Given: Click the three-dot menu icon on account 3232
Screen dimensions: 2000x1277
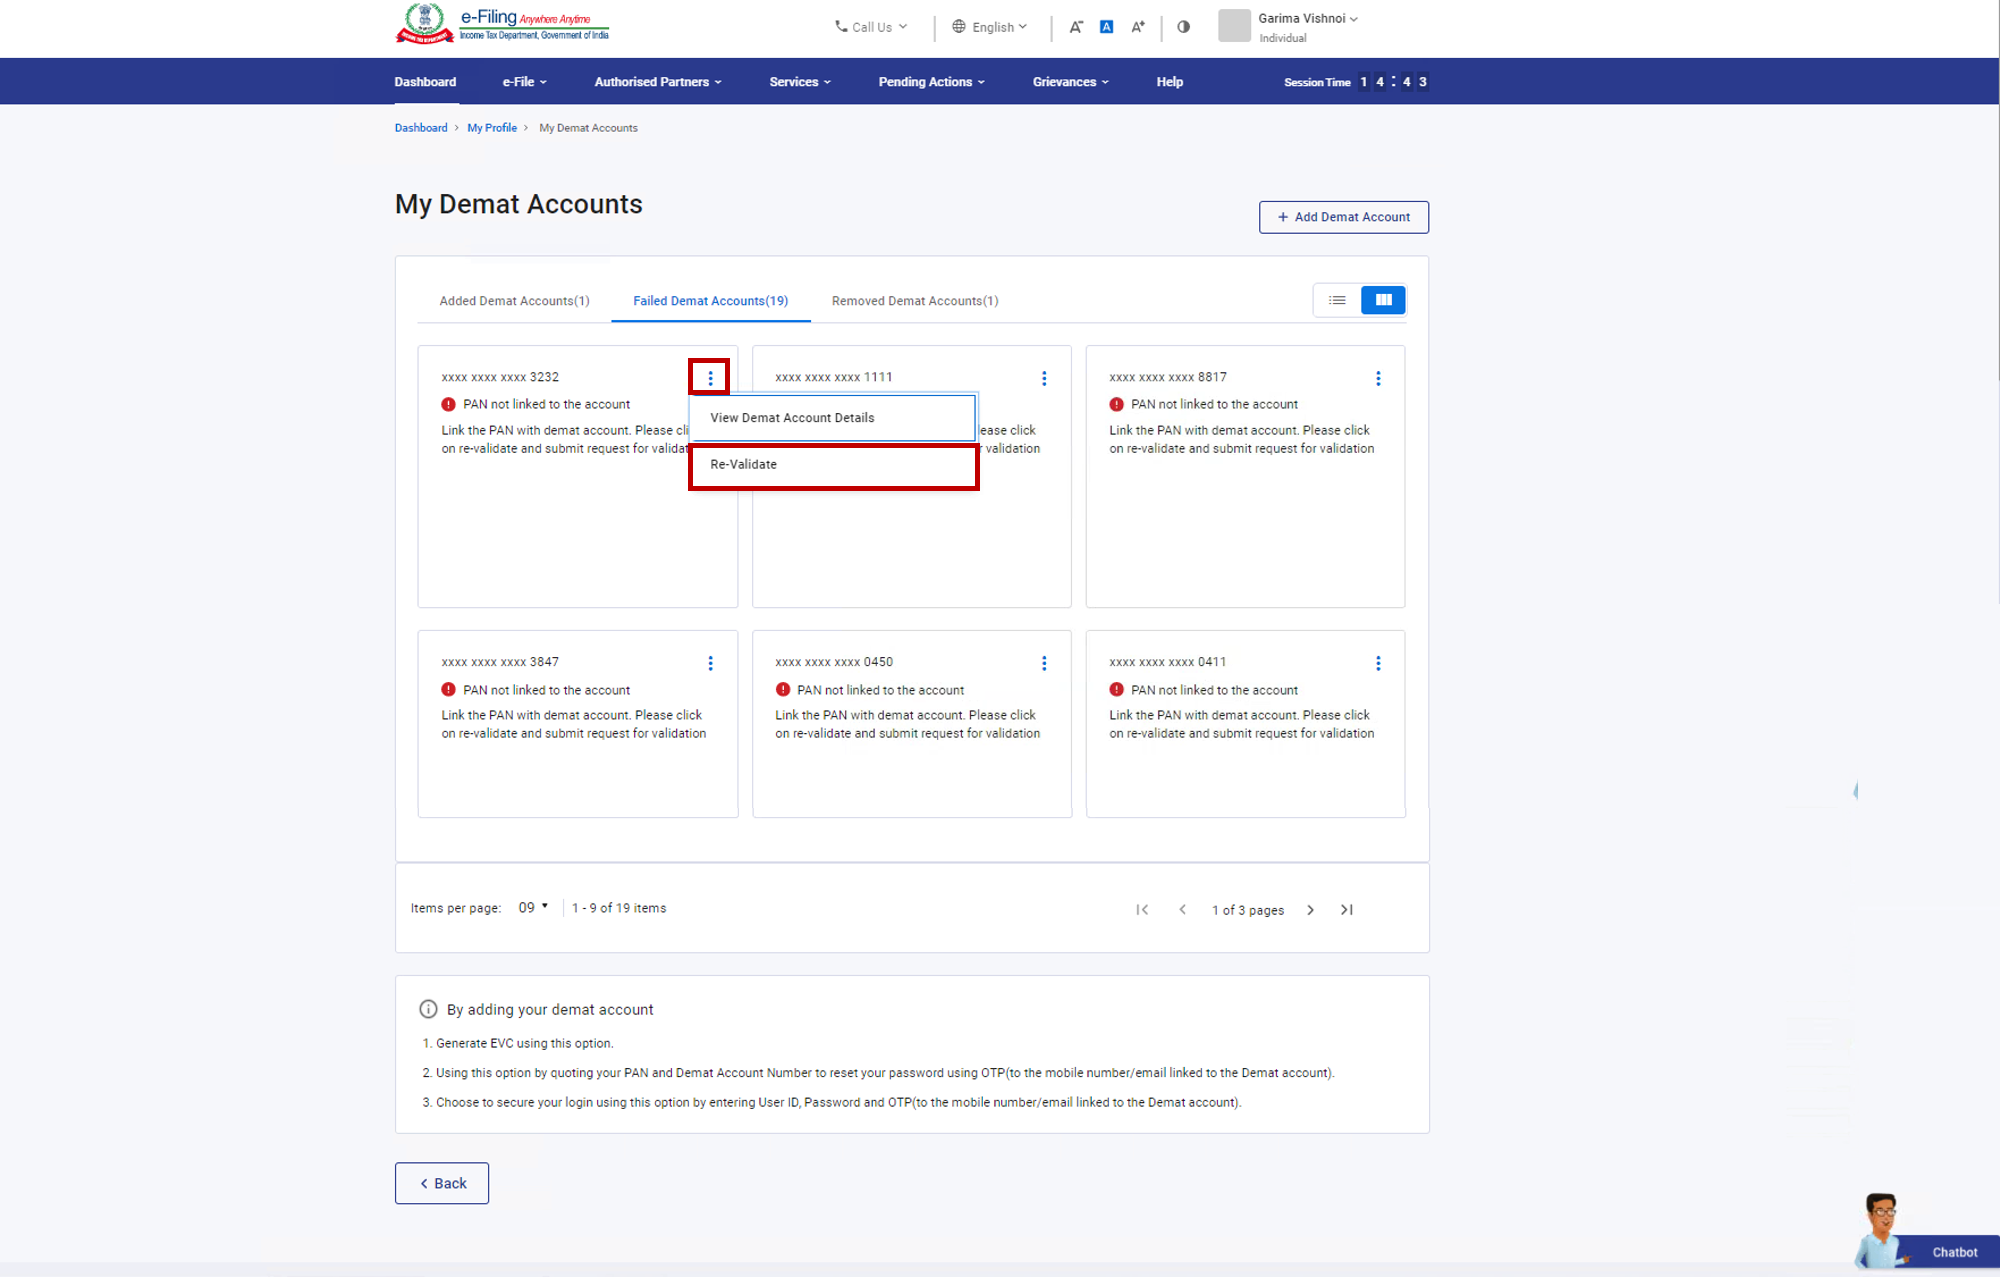Looking at the screenshot, I should coord(710,378).
